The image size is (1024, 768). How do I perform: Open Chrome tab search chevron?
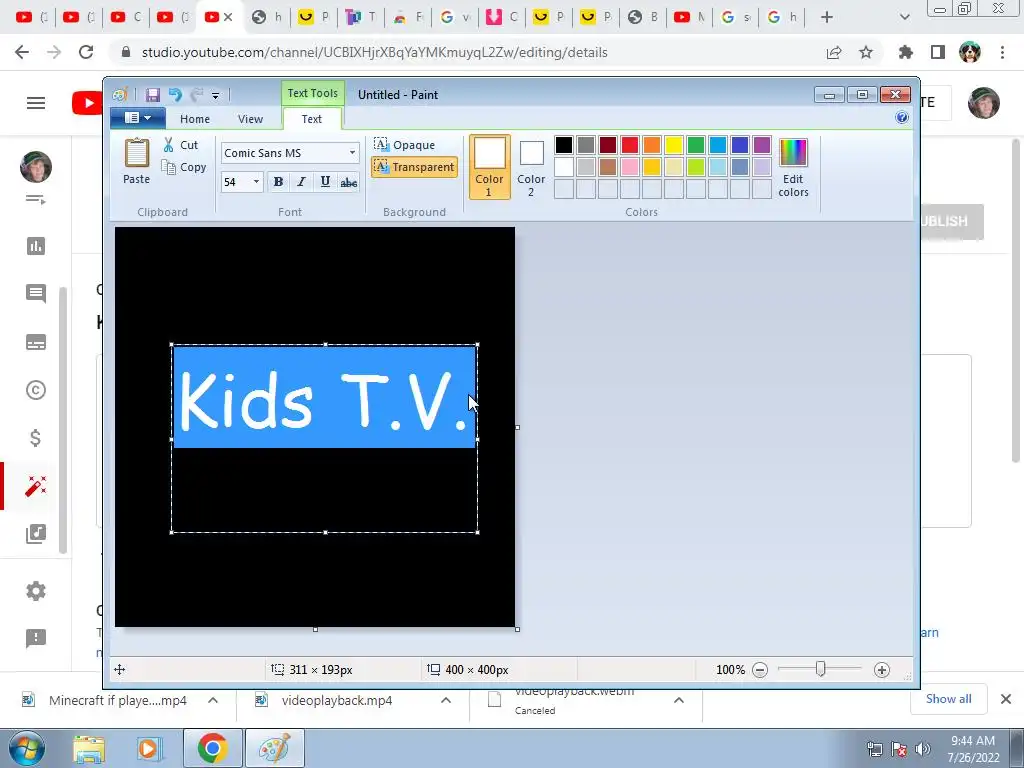click(904, 17)
